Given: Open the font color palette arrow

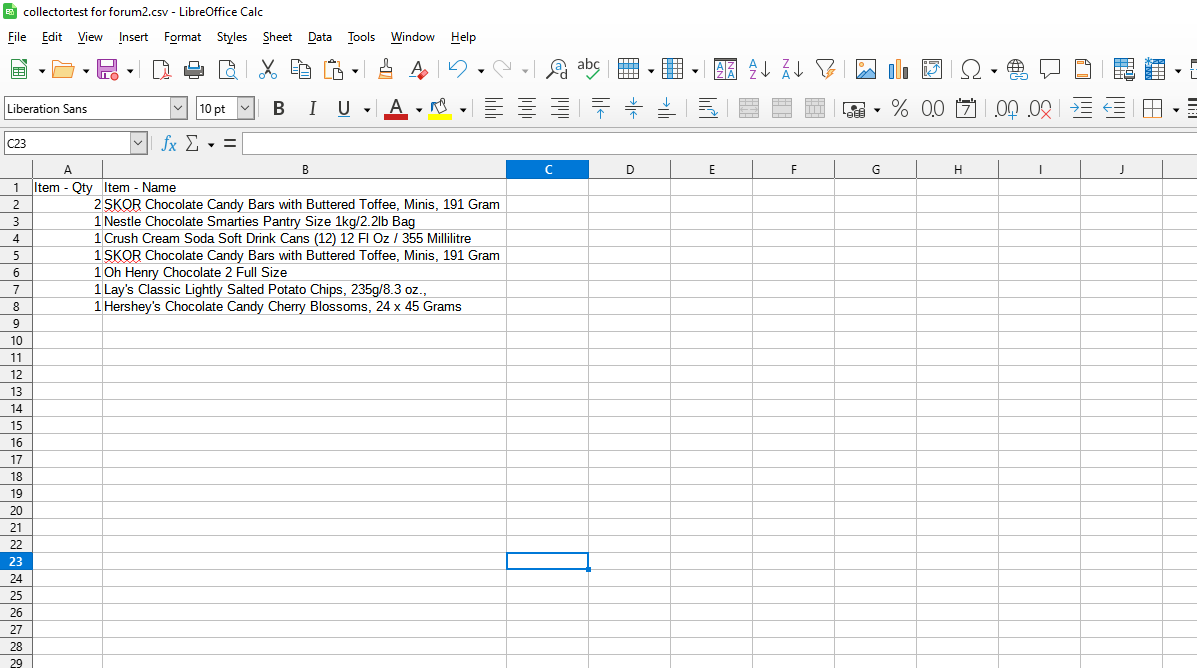Looking at the screenshot, I should (419, 110).
